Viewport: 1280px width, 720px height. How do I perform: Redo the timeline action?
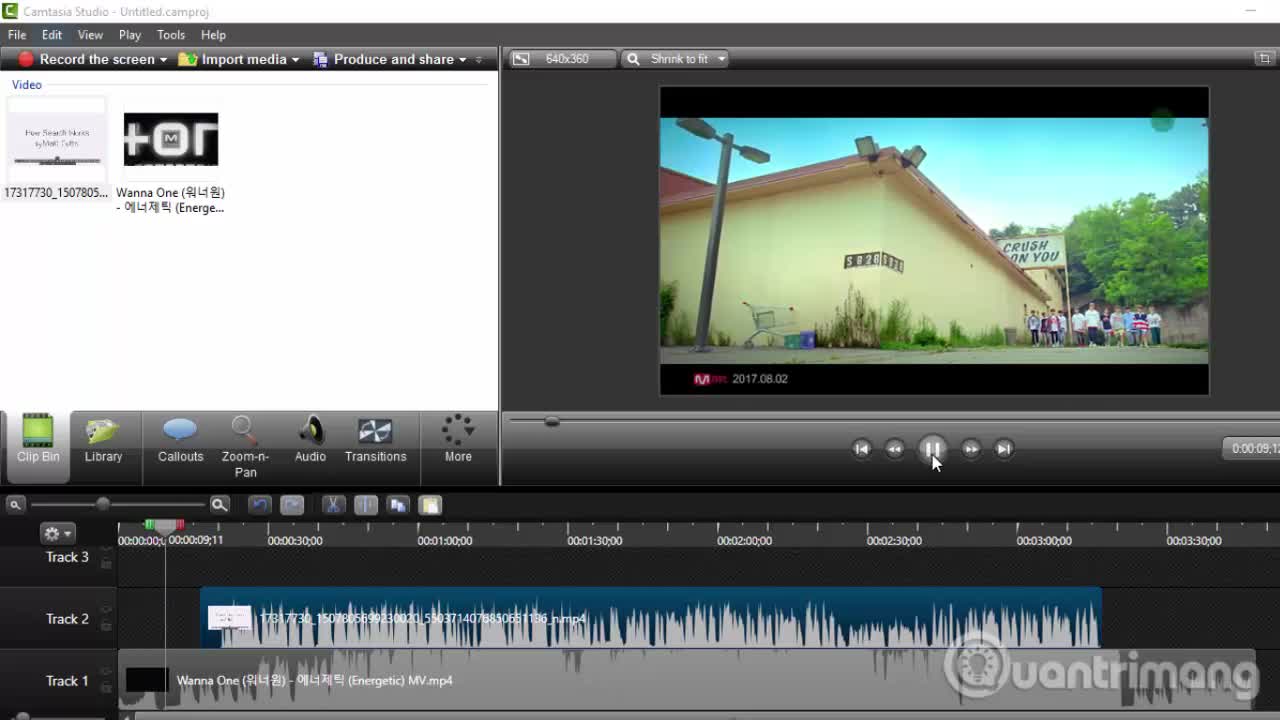(292, 505)
